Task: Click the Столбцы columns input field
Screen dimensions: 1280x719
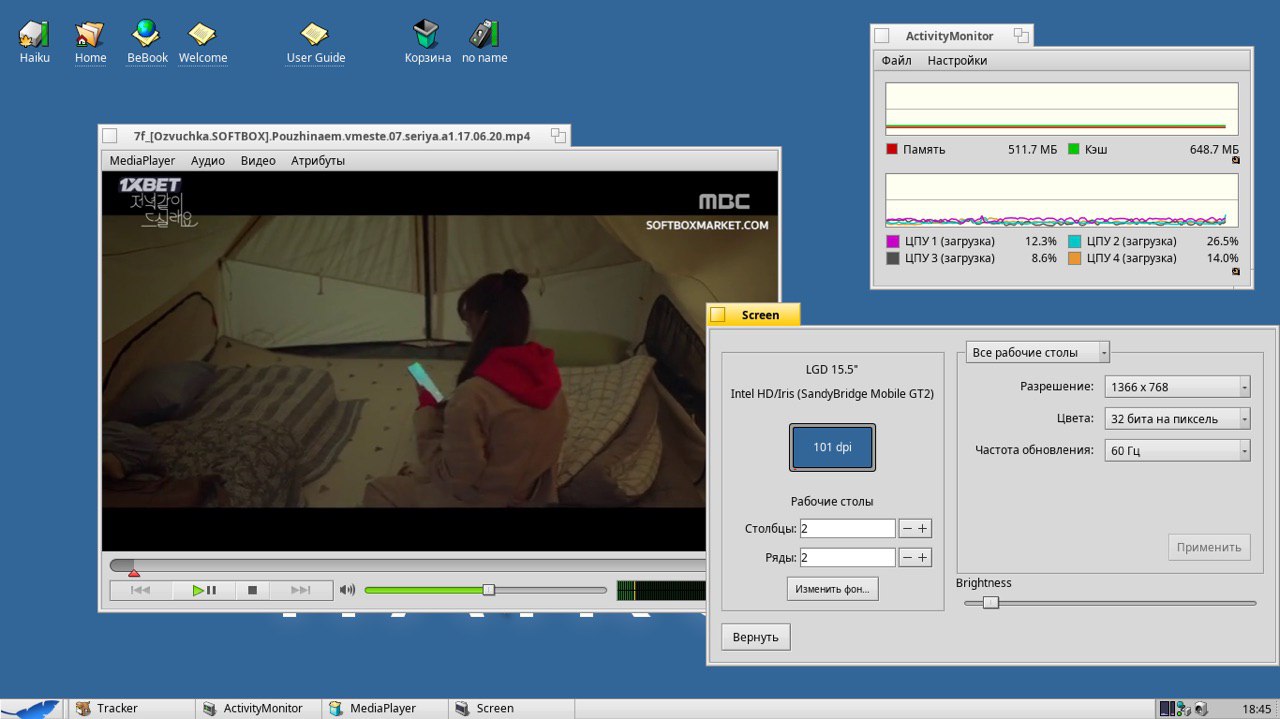Action: [847, 528]
